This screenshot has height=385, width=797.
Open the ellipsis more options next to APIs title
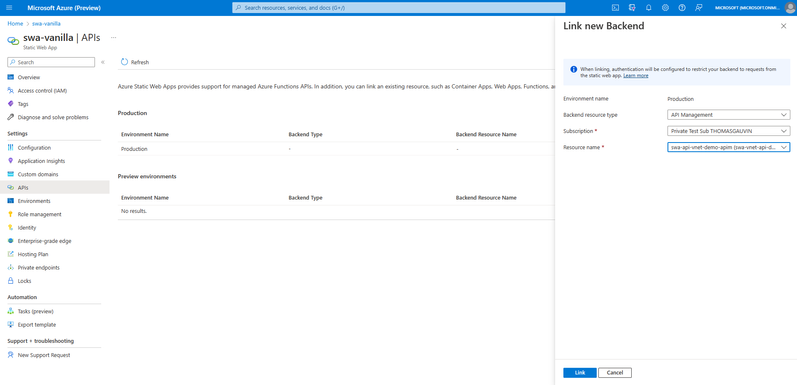[x=113, y=38]
